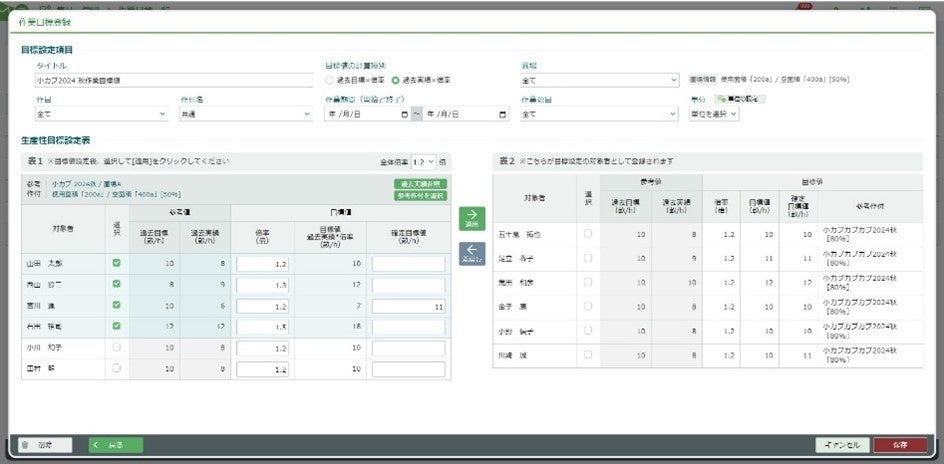
Task: Go back with the green 戻る button
Action: click(x=116, y=445)
